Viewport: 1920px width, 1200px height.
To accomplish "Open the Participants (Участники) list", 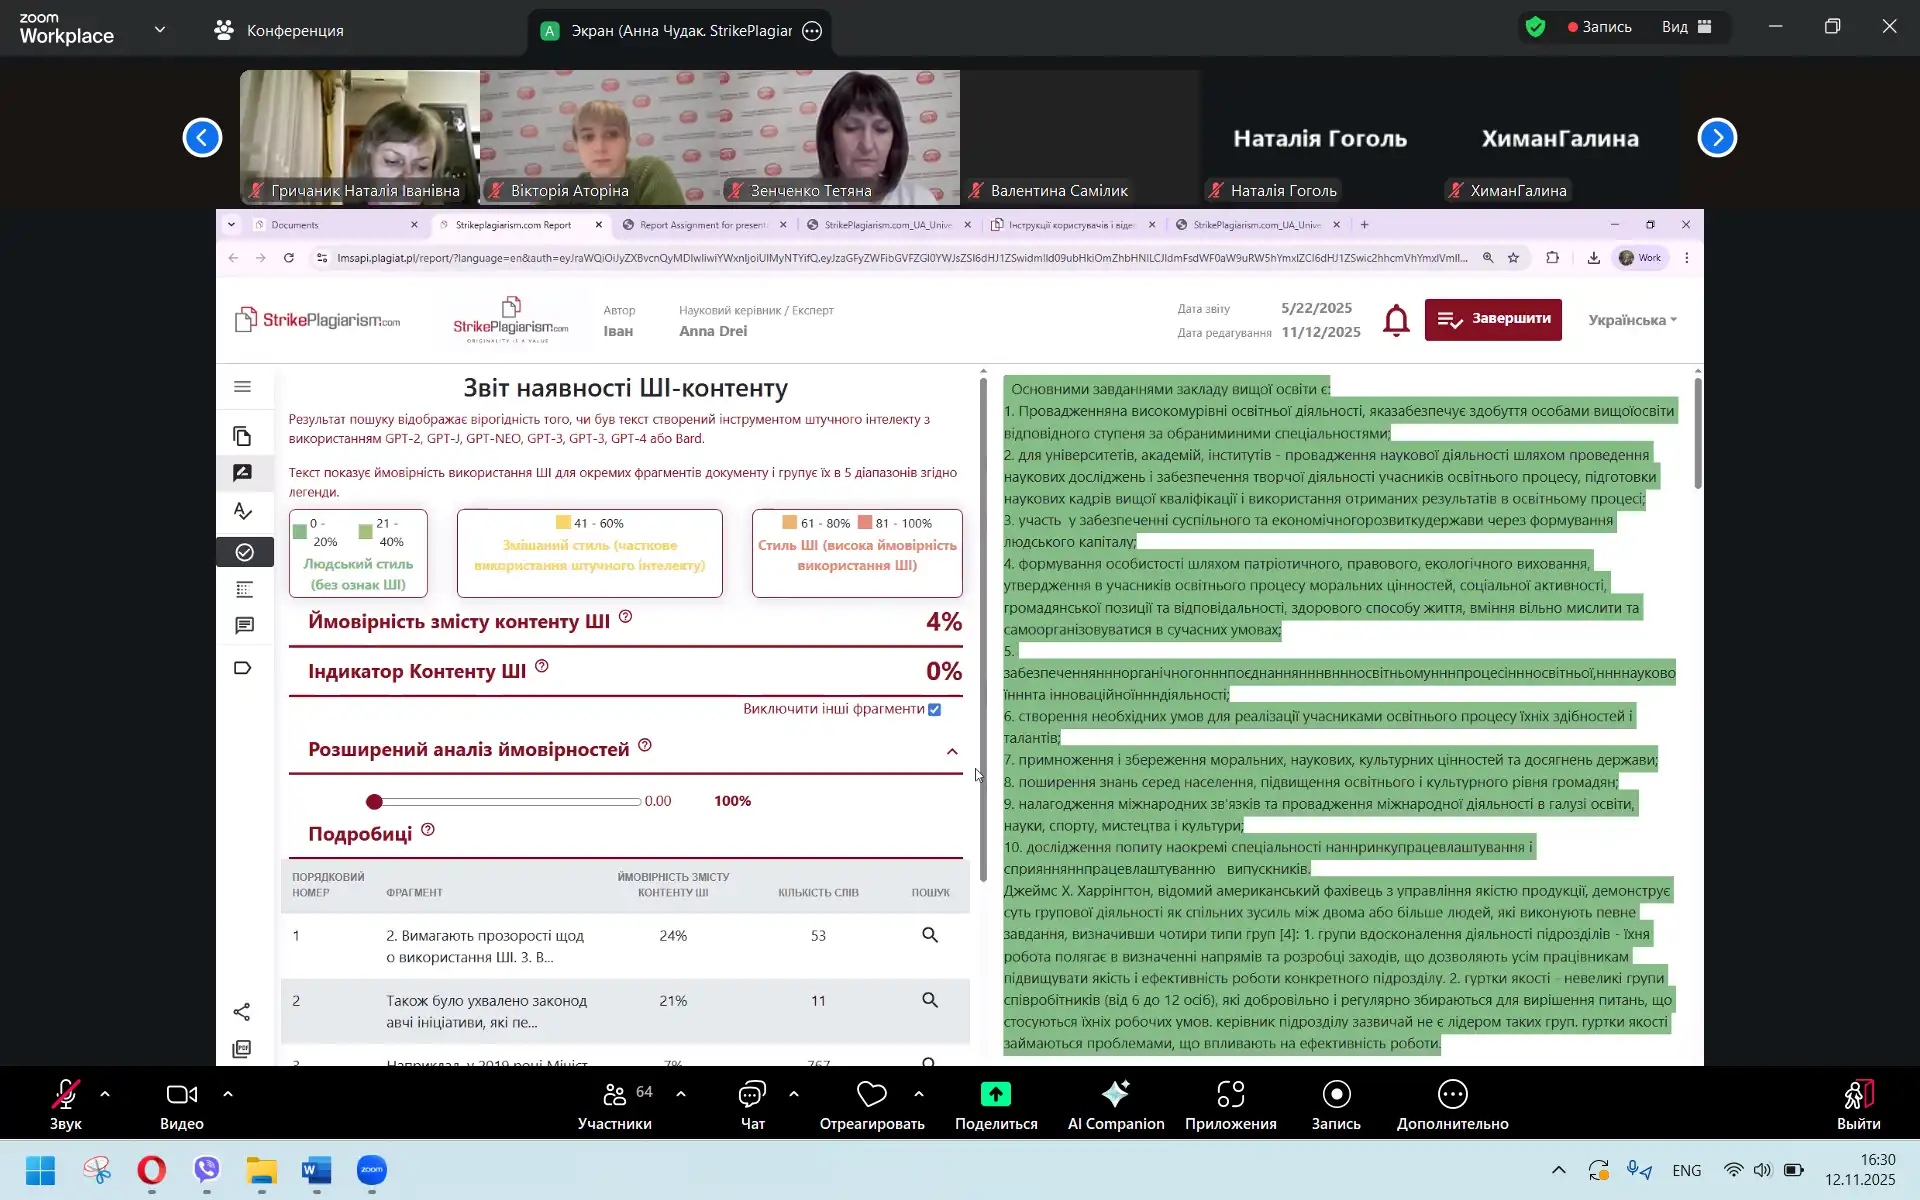I will point(614,1095).
